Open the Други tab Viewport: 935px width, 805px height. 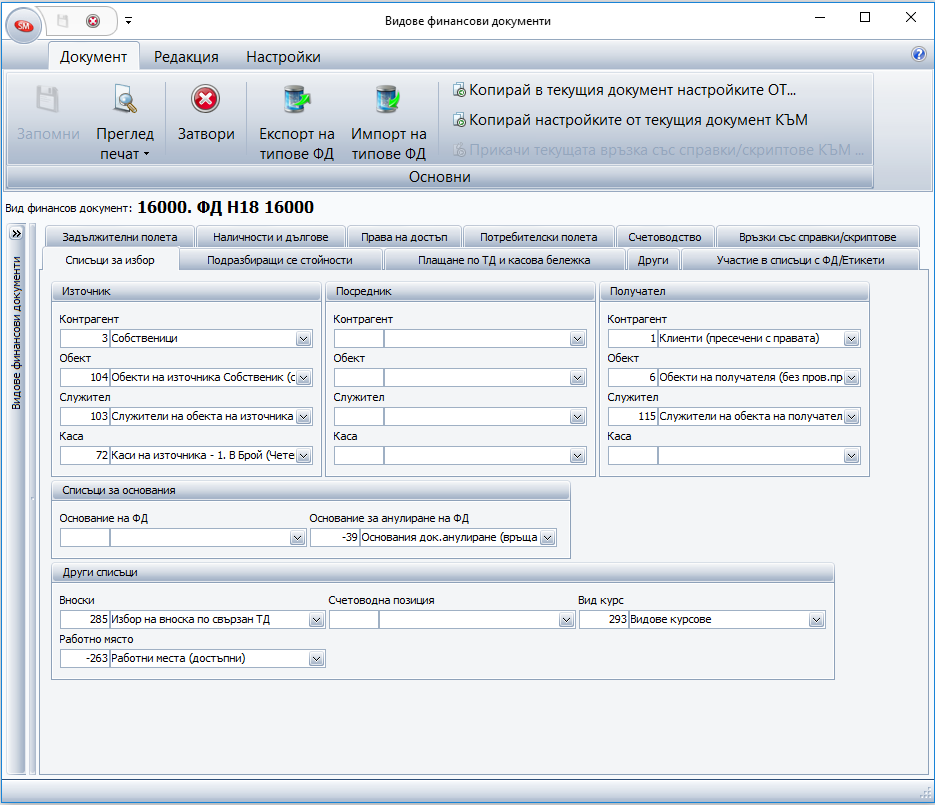pyautogui.click(x=653, y=260)
